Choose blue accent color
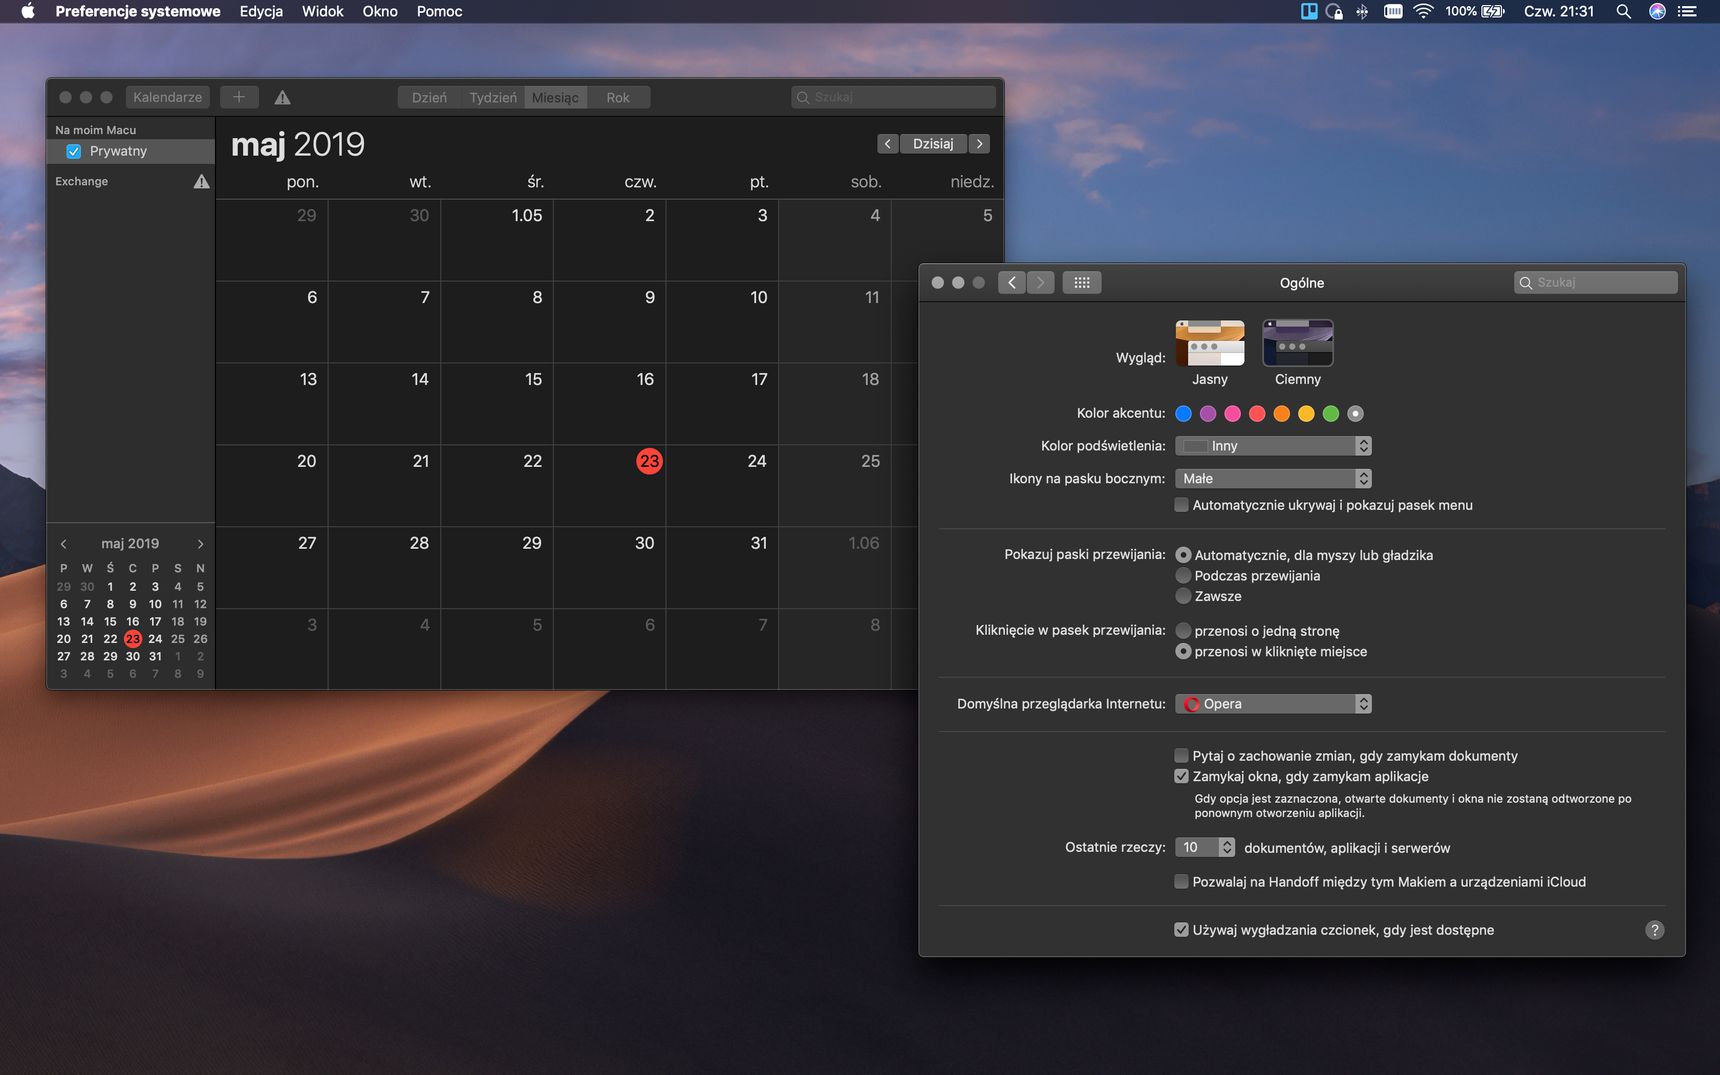The width and height of the screenshot is (1720, 1075). [1183, 414]
